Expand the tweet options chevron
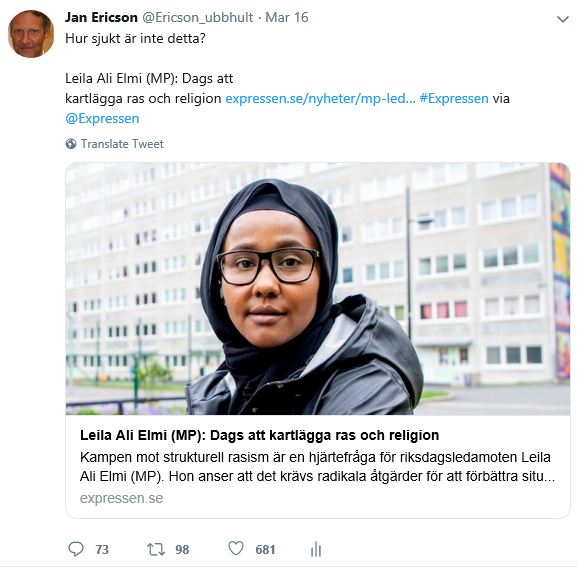 click(563, 19)
